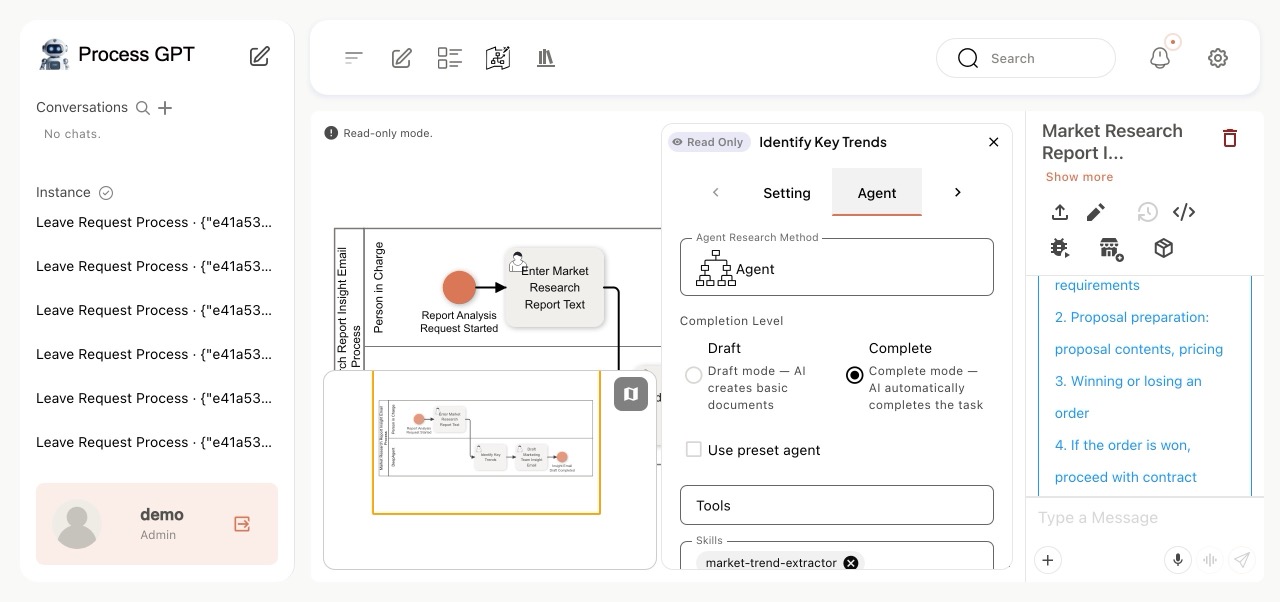Open notifications bell icon
1280x602 pixels.
click(x=1160, y=58)
